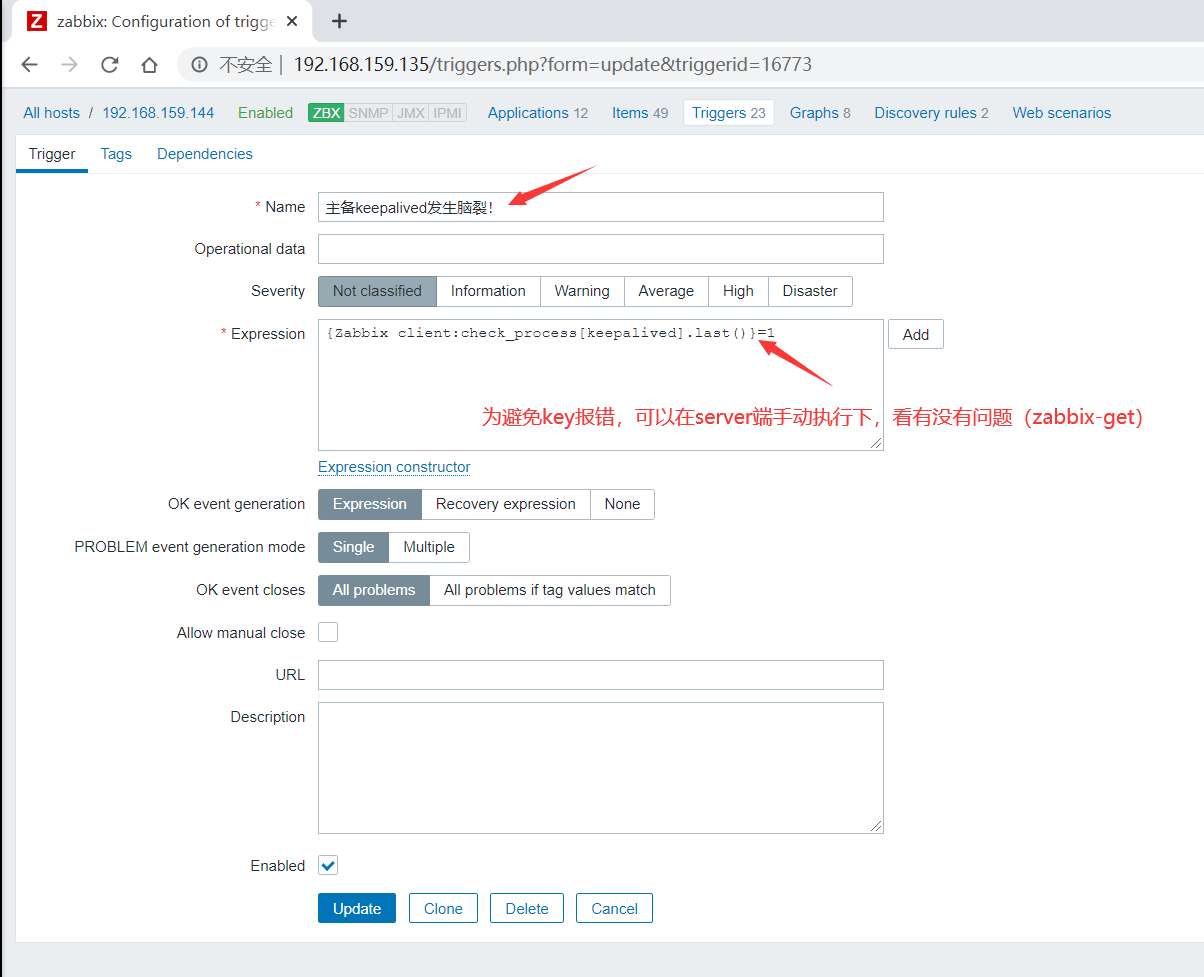1204x977 pixels.
Task: Open Triggers 23 navigation tab
Action: tap(728, 113)
